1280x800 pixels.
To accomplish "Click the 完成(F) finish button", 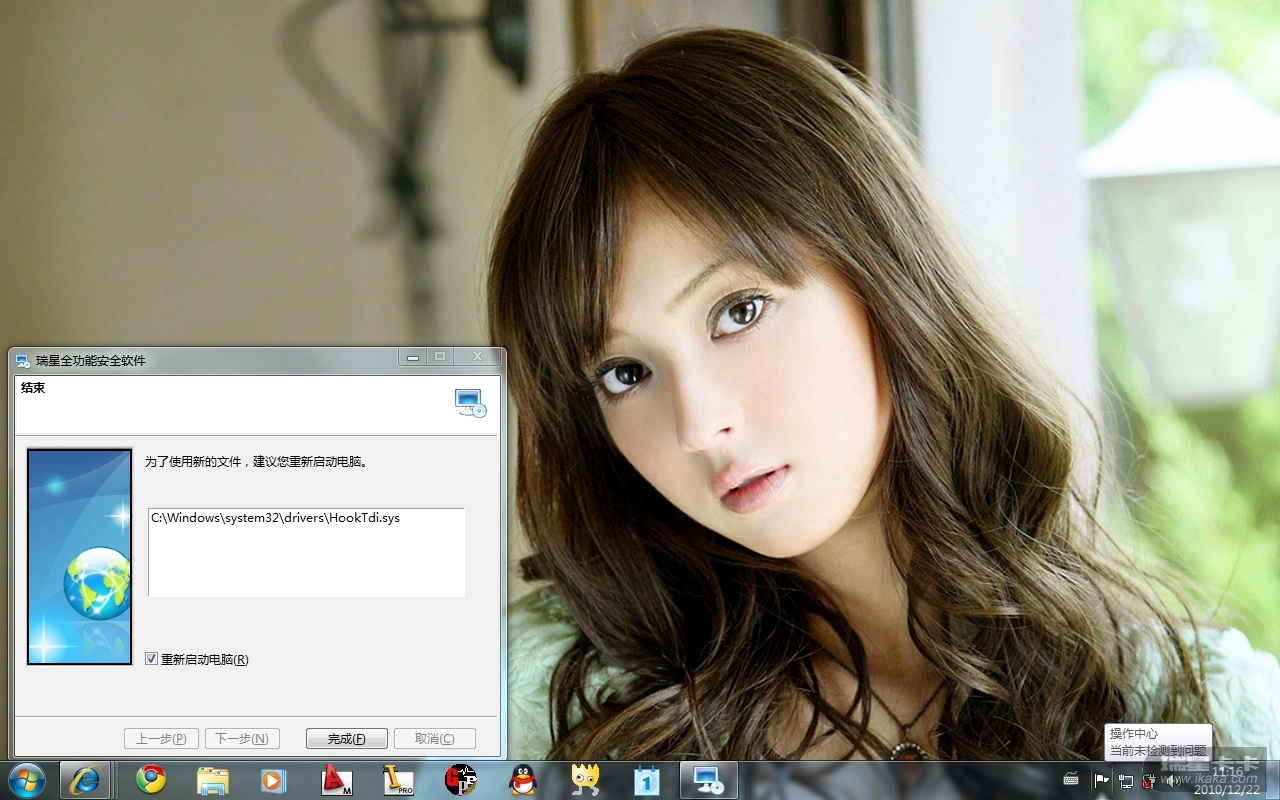I will (346, 739).
